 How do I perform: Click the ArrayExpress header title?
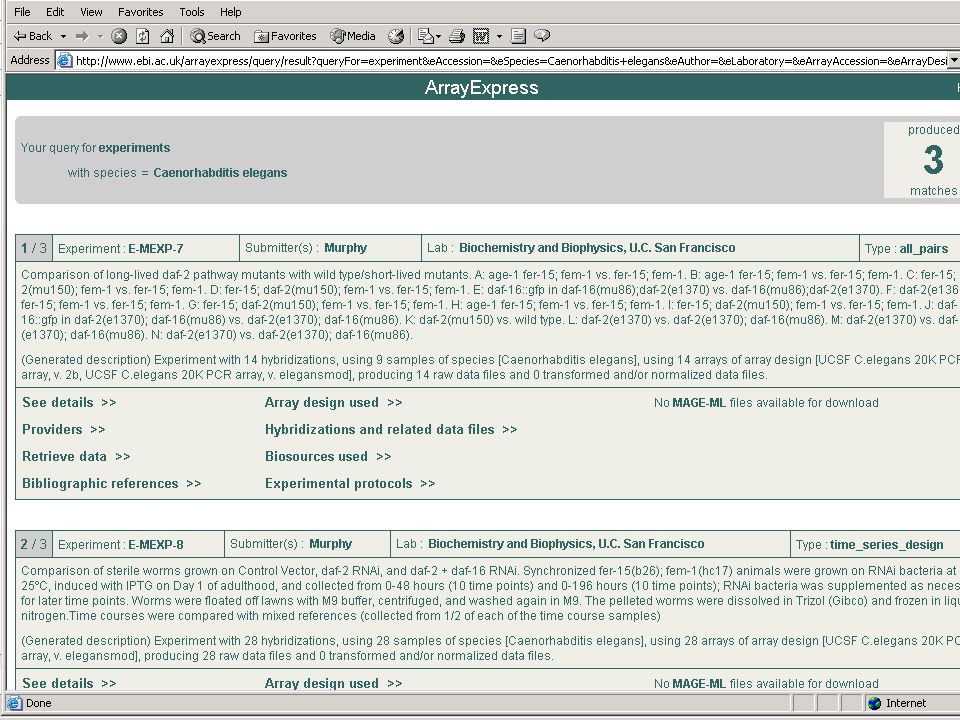[481, 88]
